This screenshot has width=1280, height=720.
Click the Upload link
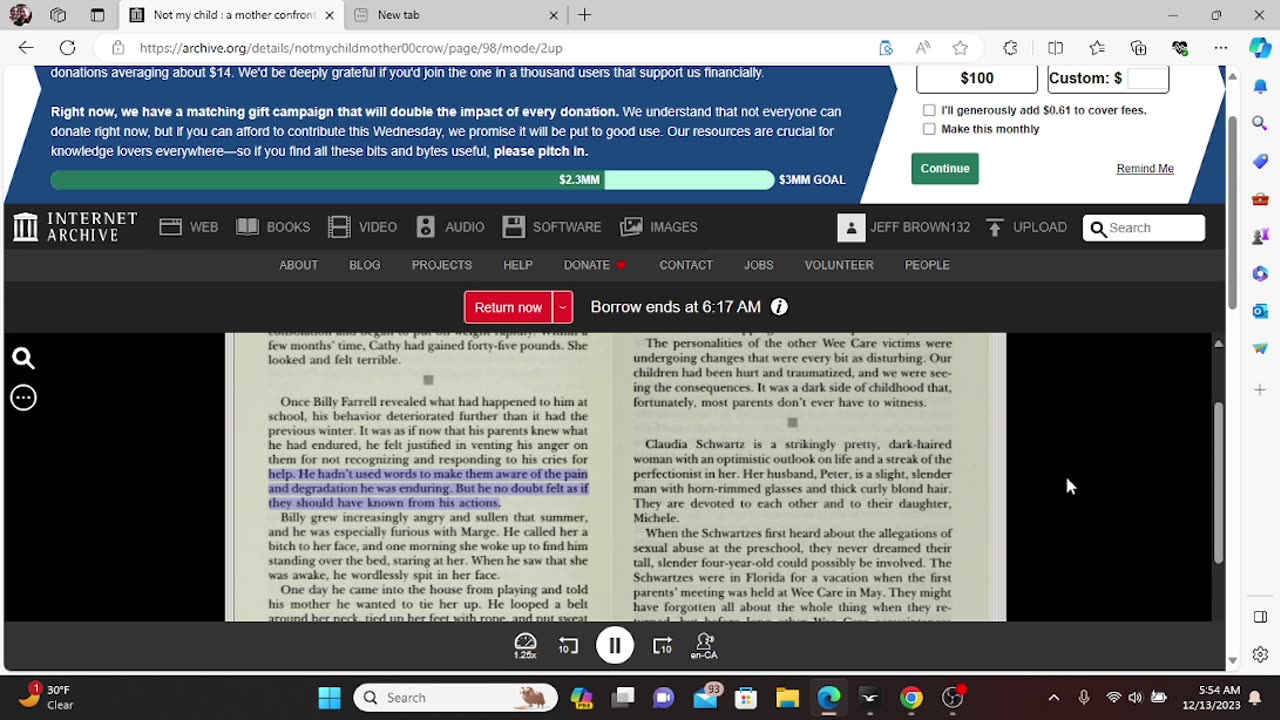click(1026, 227)
